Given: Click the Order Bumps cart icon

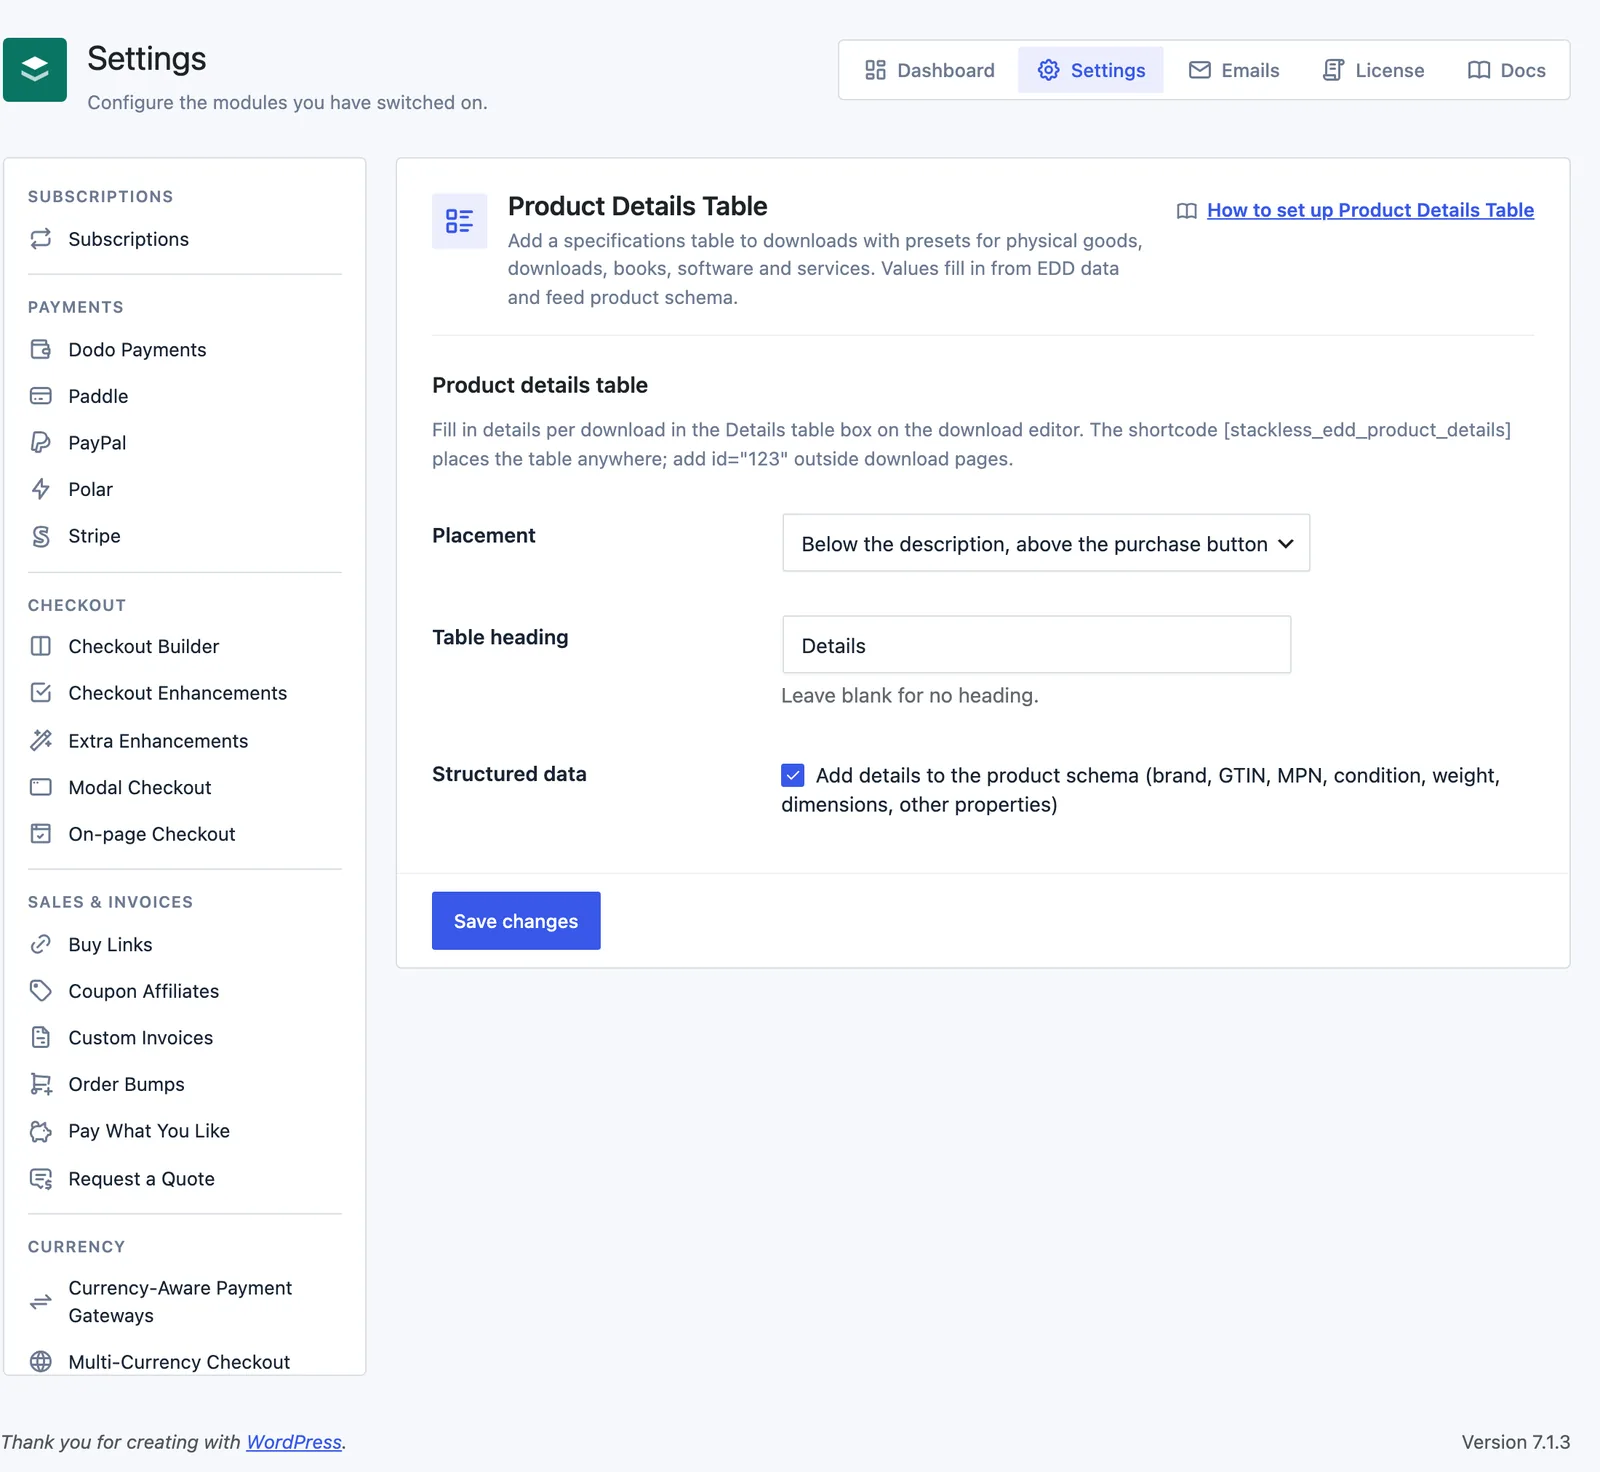Looking at the screenshot, I should click(41, 1084).
